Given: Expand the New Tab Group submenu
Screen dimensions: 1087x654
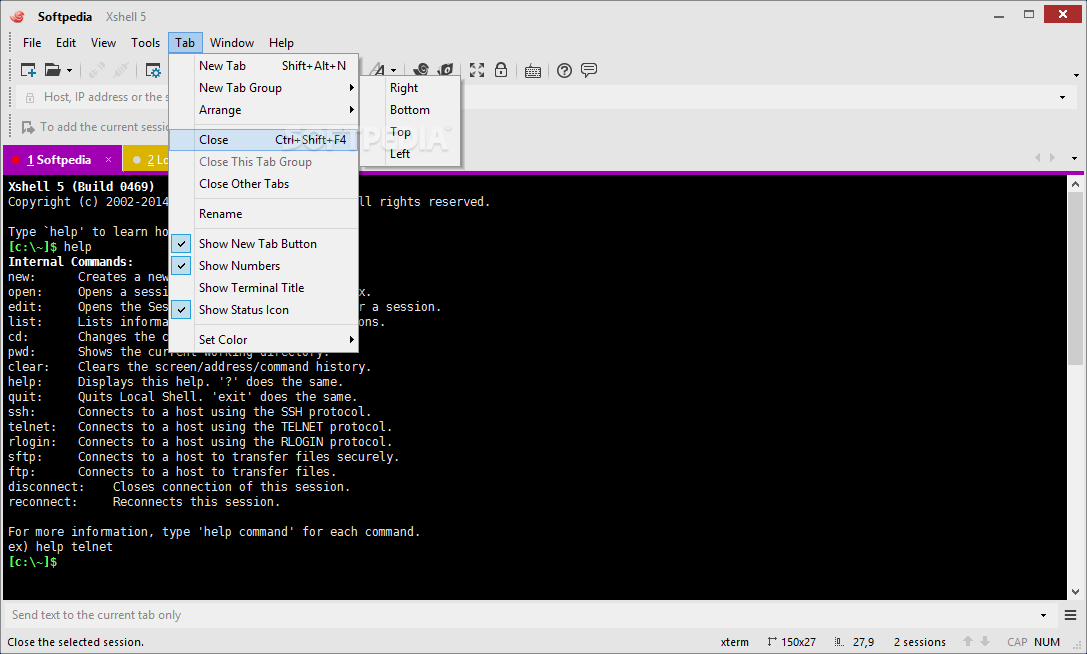Looking at the screenshot, I should 263,88.
